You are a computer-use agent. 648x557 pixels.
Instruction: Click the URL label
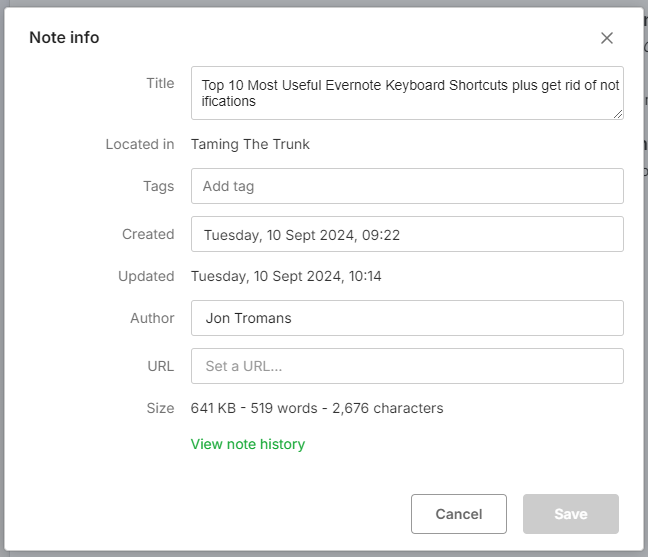coord(160,366)
